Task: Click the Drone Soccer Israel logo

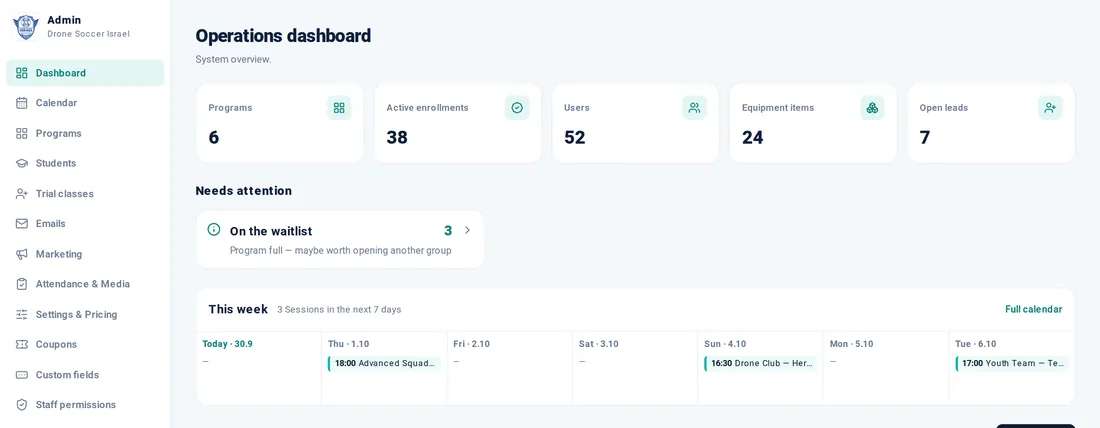Action: [26, 27]
